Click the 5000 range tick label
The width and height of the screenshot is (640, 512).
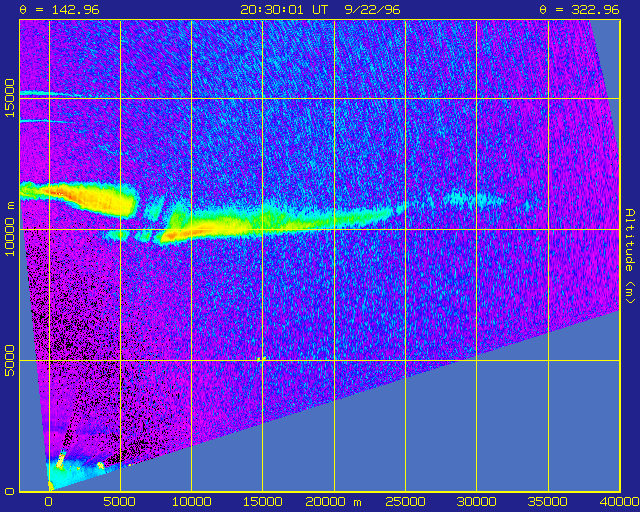(x=120, y=502)
